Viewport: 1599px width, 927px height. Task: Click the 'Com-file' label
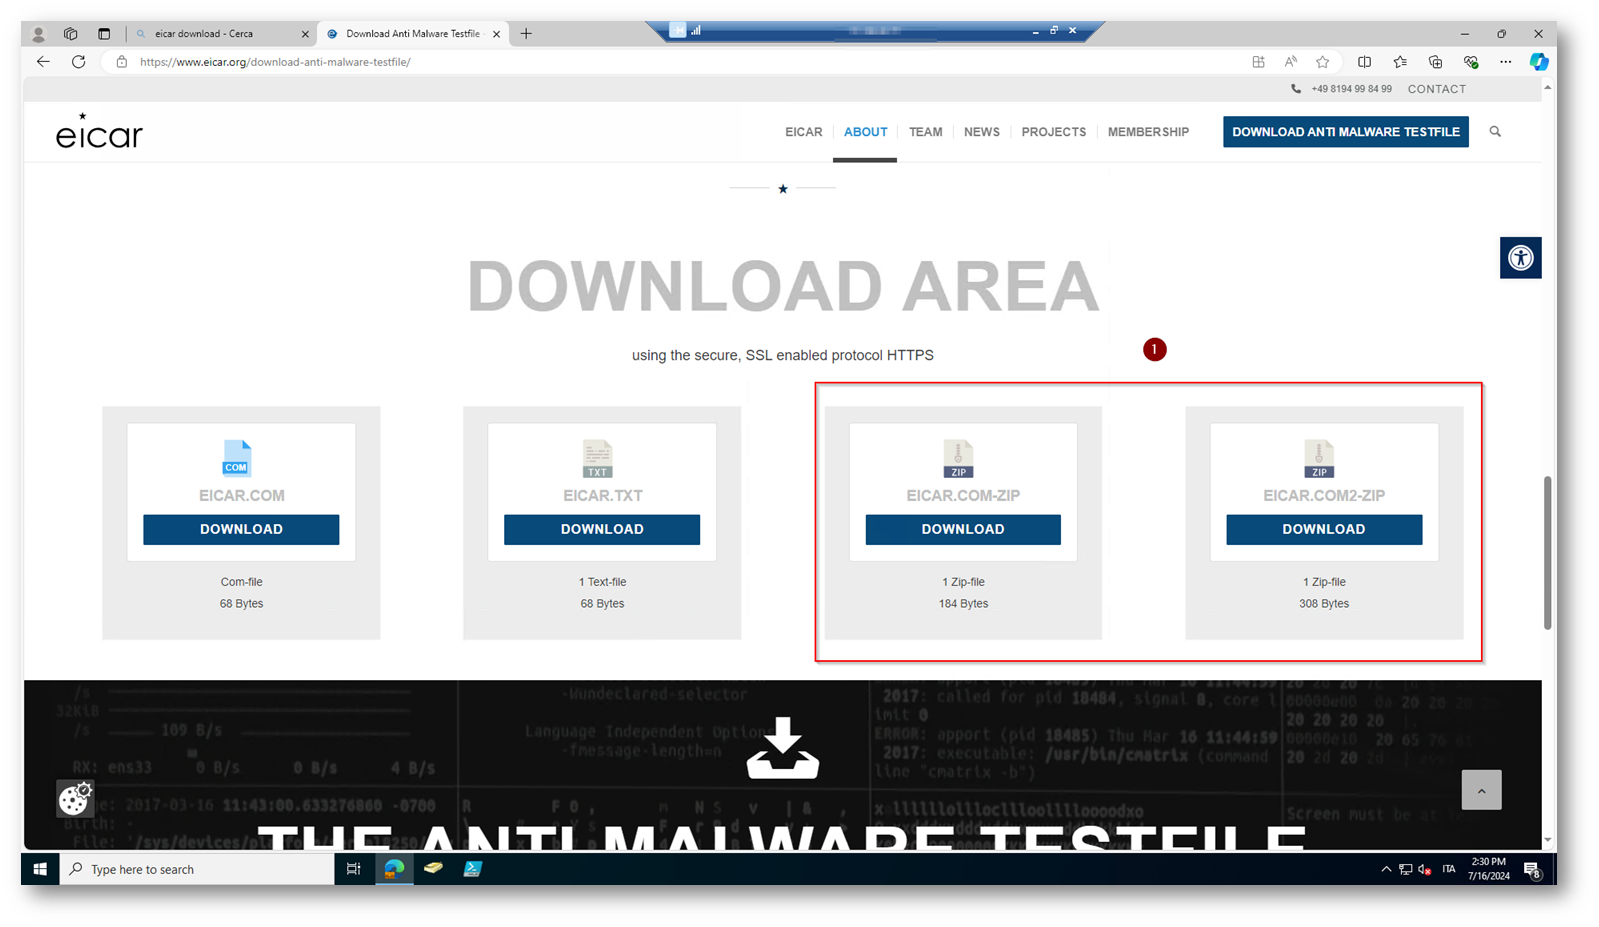[241, 582]
